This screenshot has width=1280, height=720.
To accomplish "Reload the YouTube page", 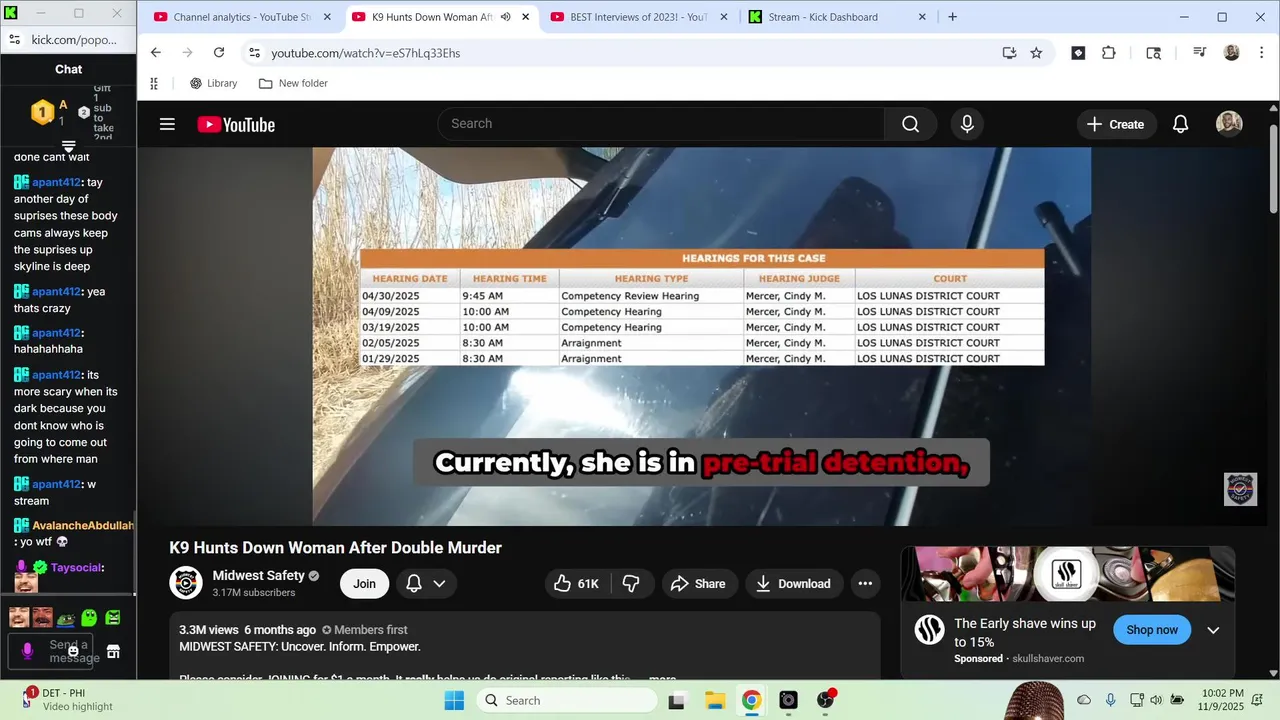I will [x=219, y=53].
